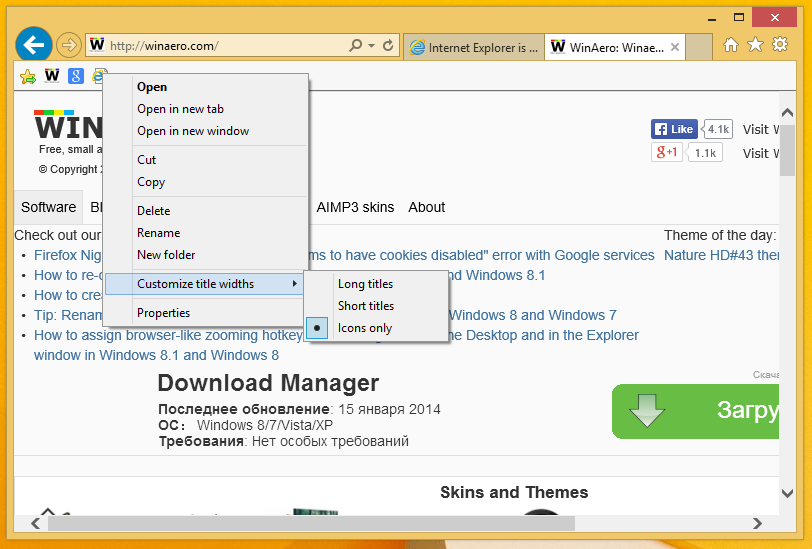The image size is (812, 549).
Task: Open the Tools gear icon
Action: (x=778, y=45)
